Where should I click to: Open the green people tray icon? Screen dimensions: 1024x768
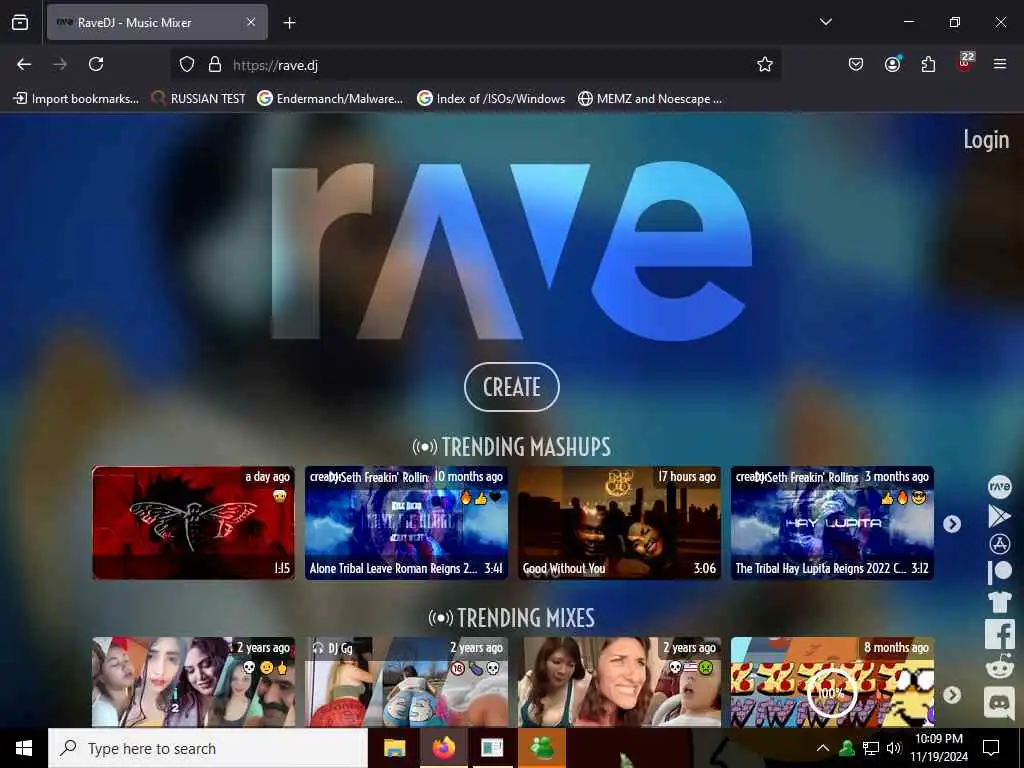(x=847, y=748)
